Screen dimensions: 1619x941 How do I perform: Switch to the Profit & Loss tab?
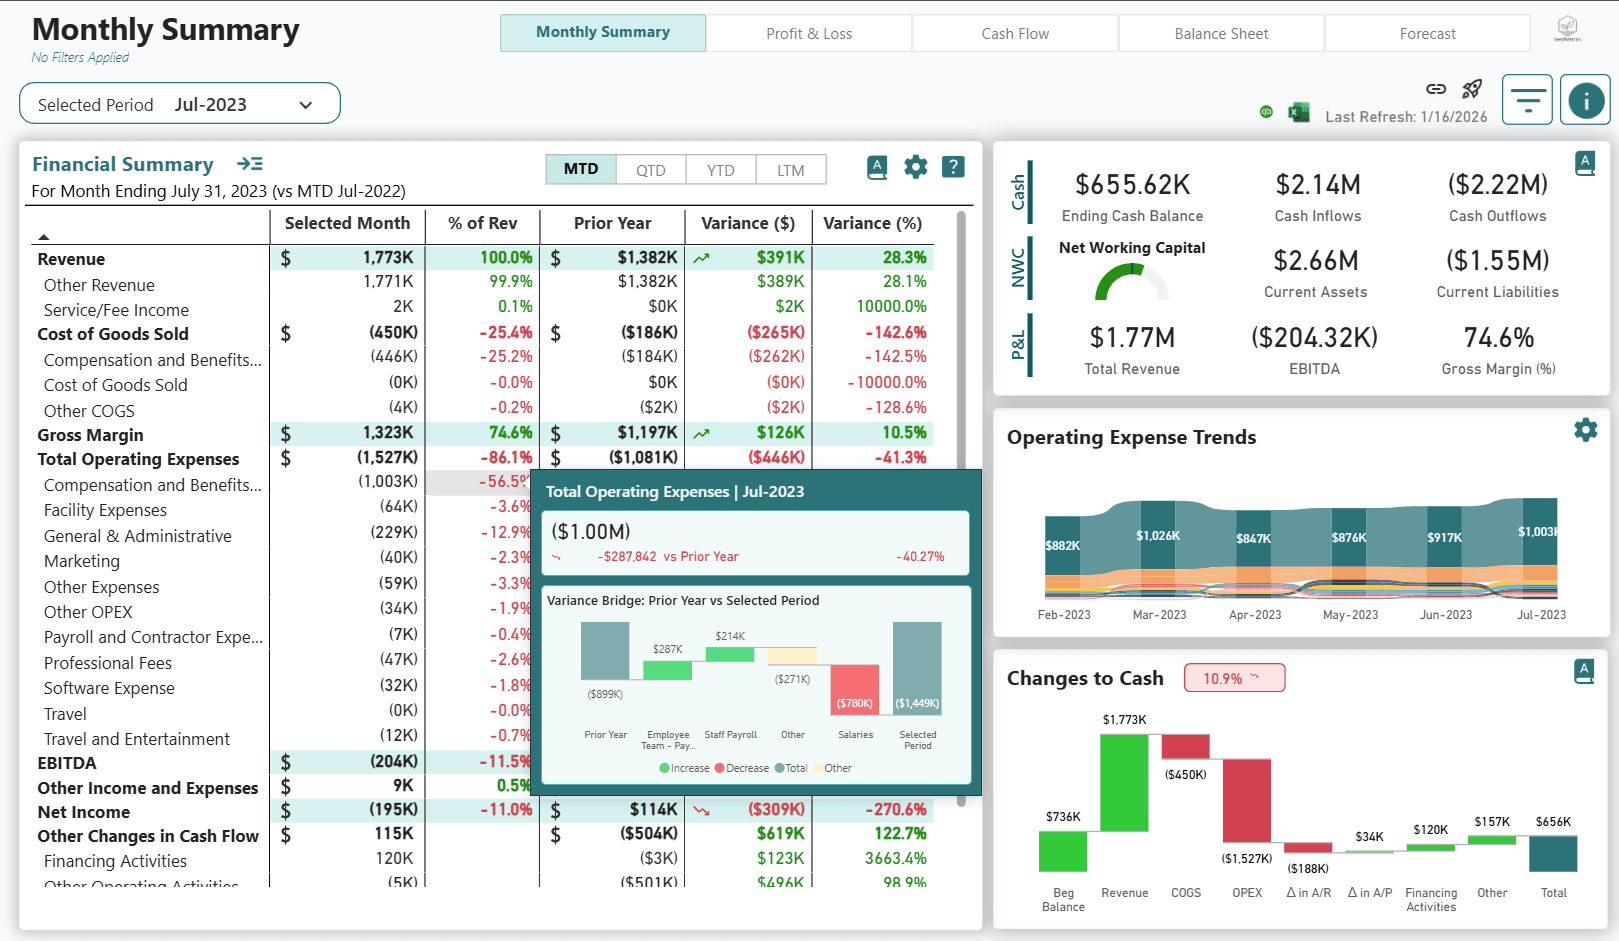809,33
